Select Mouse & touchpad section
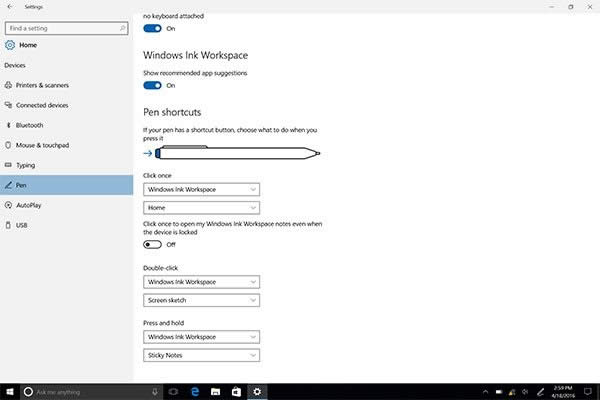Screen dimensions: 600x400 (44, 145)
